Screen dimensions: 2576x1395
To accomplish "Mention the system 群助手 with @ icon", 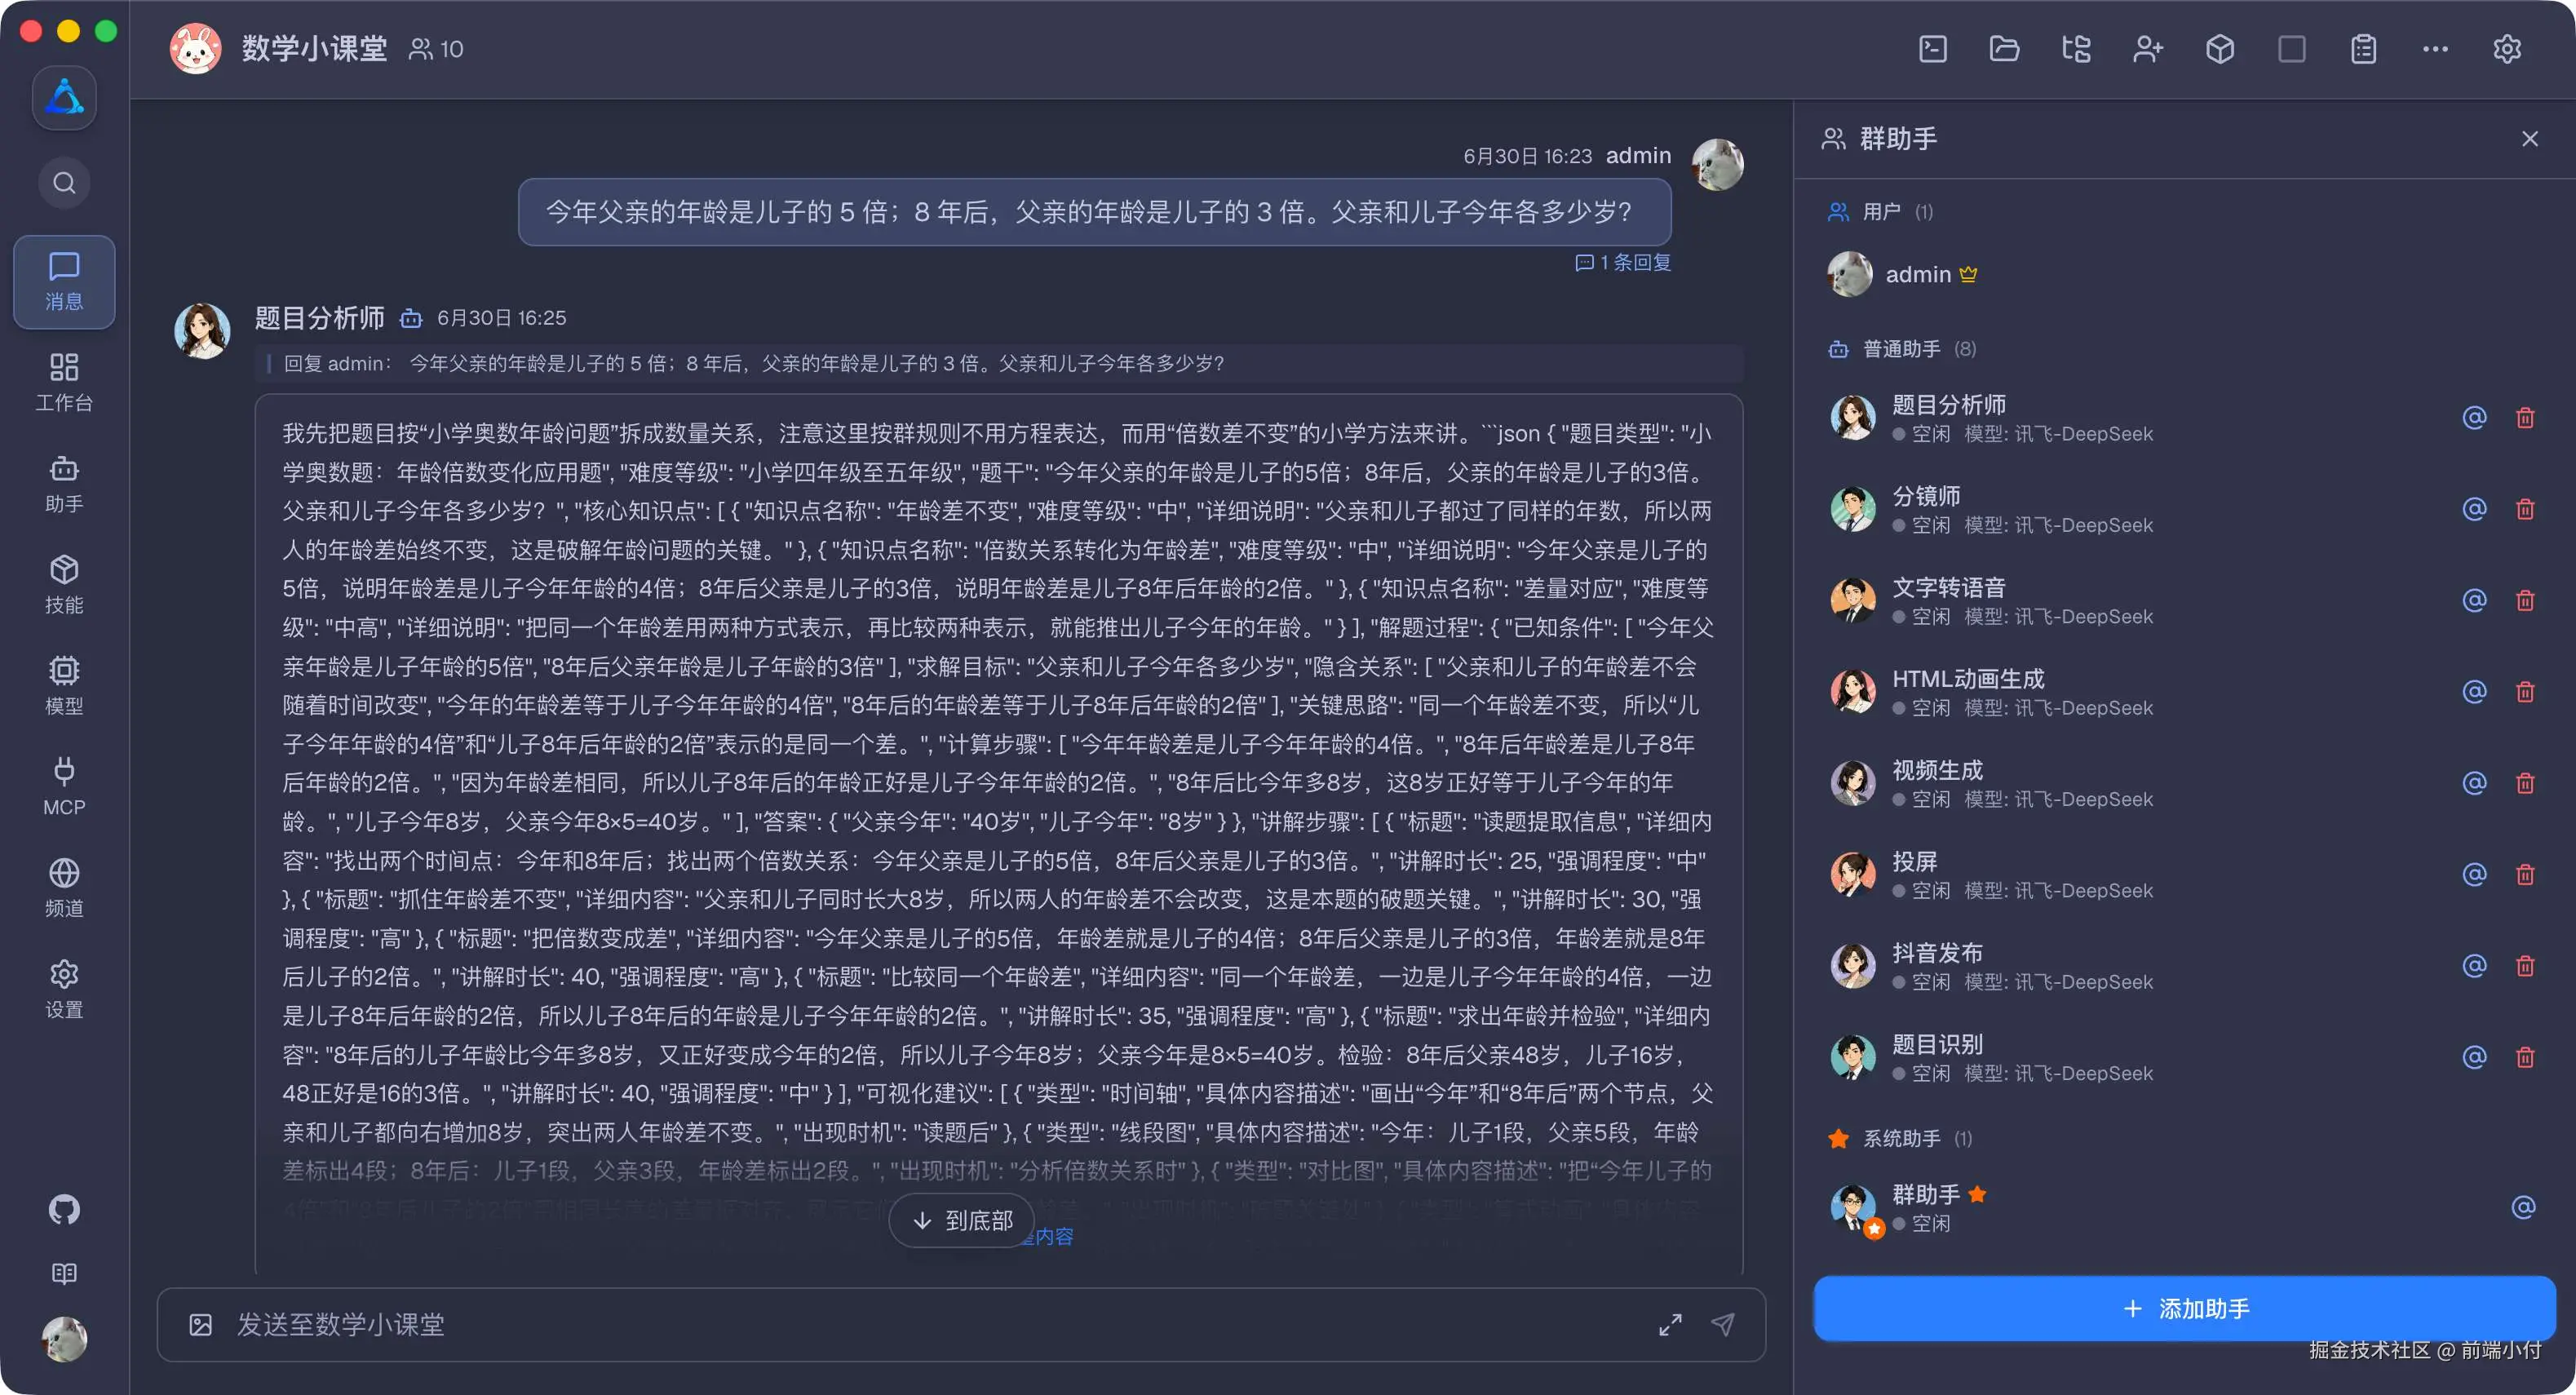I will [2523, 1207].
